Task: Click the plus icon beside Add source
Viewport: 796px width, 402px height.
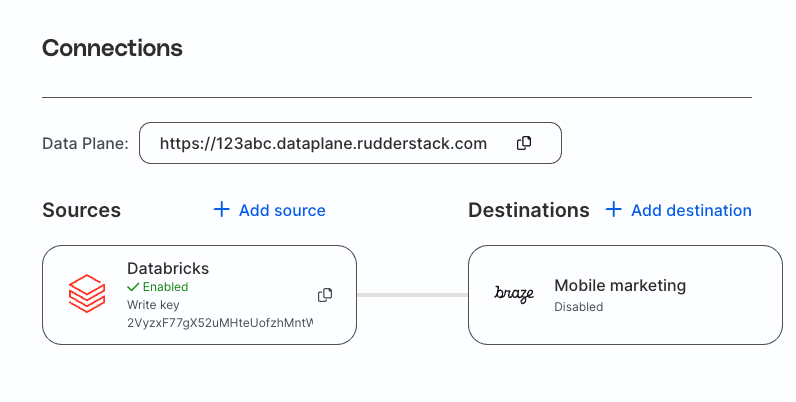Action: click(222, 210)
